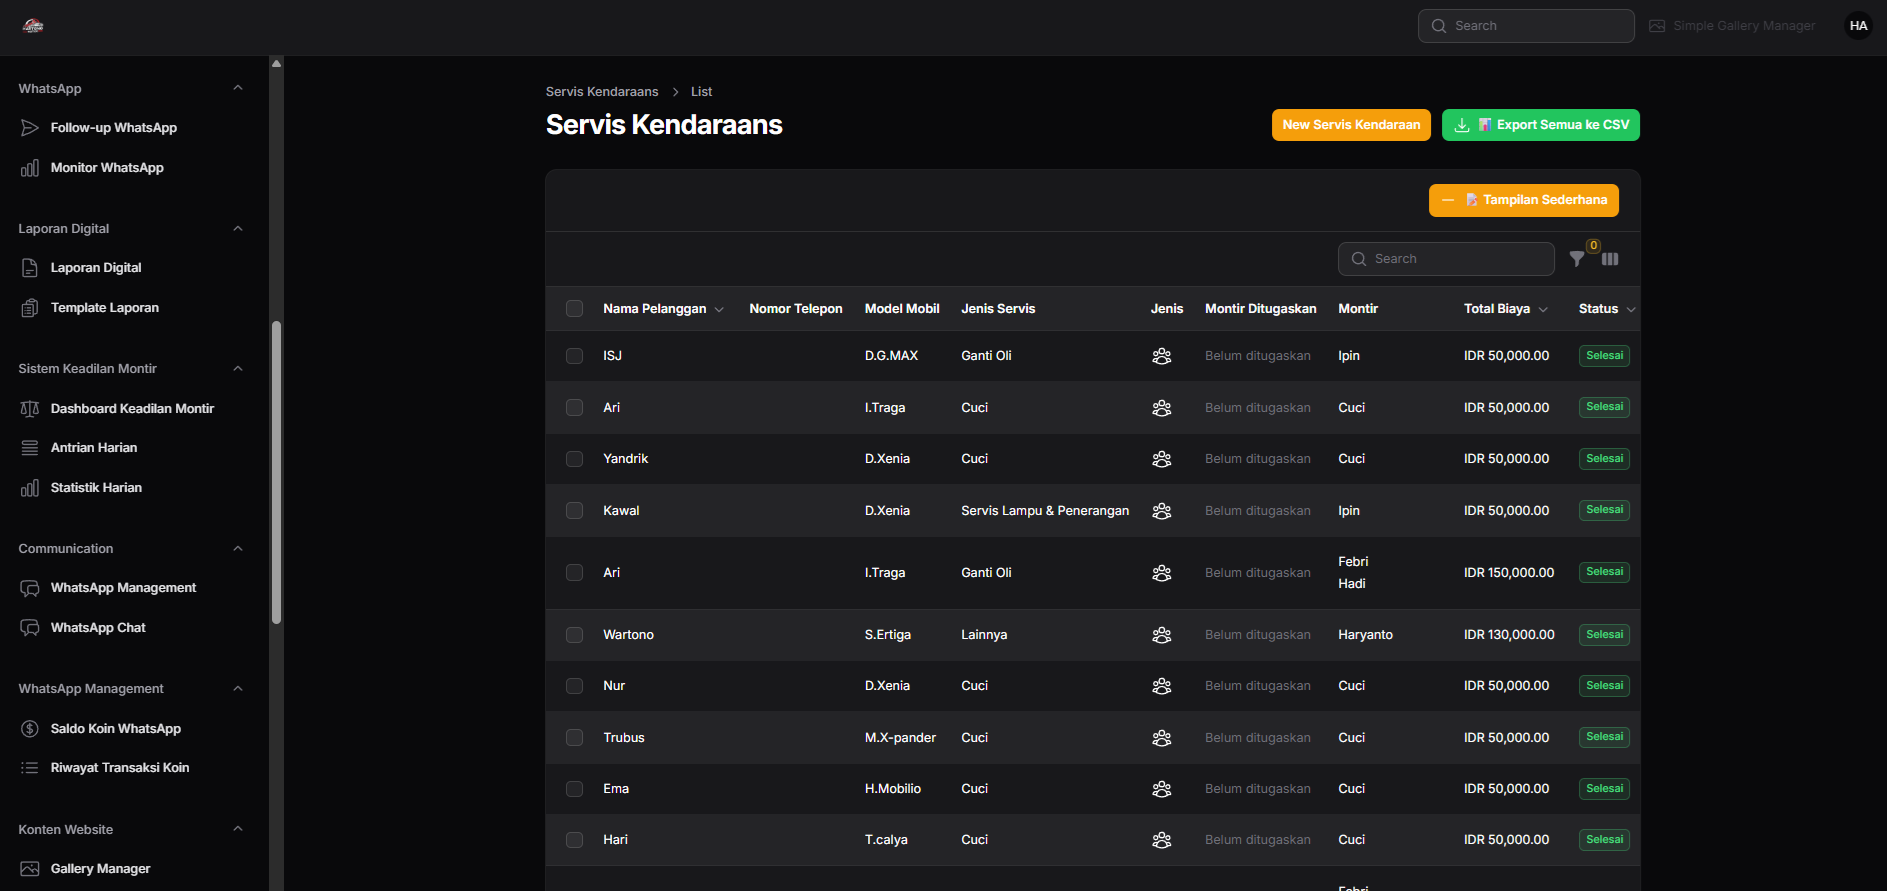Click Servis Kendaraans breadcrumb link
This screenshot has width=1887, height=891.
coord(602,91)
